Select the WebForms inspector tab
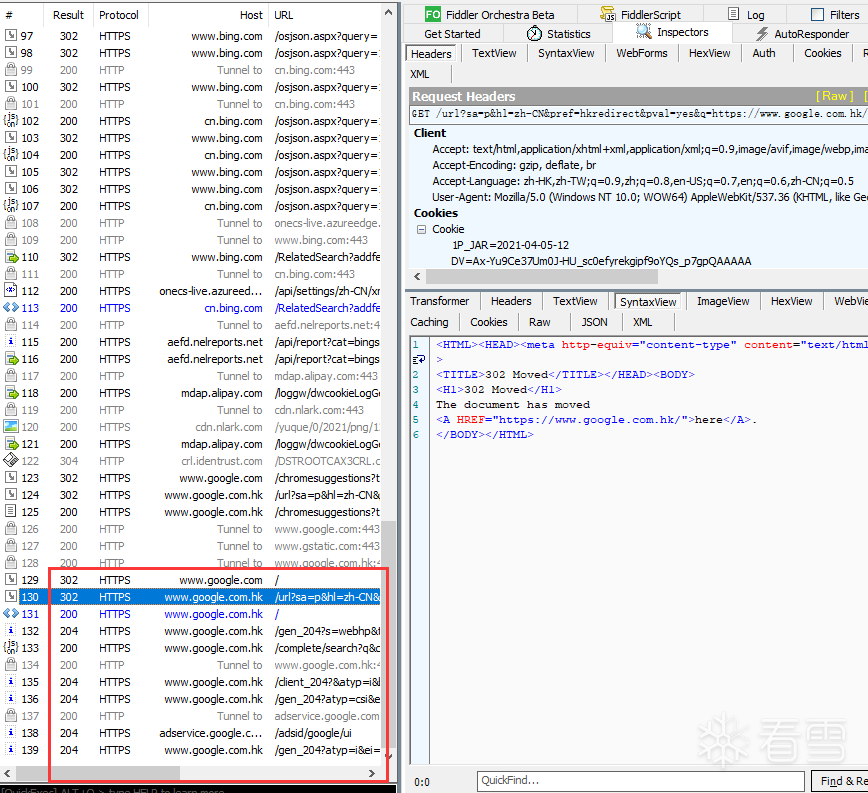The width and height of the screenshot is (868, 793). tap(642, 54)
